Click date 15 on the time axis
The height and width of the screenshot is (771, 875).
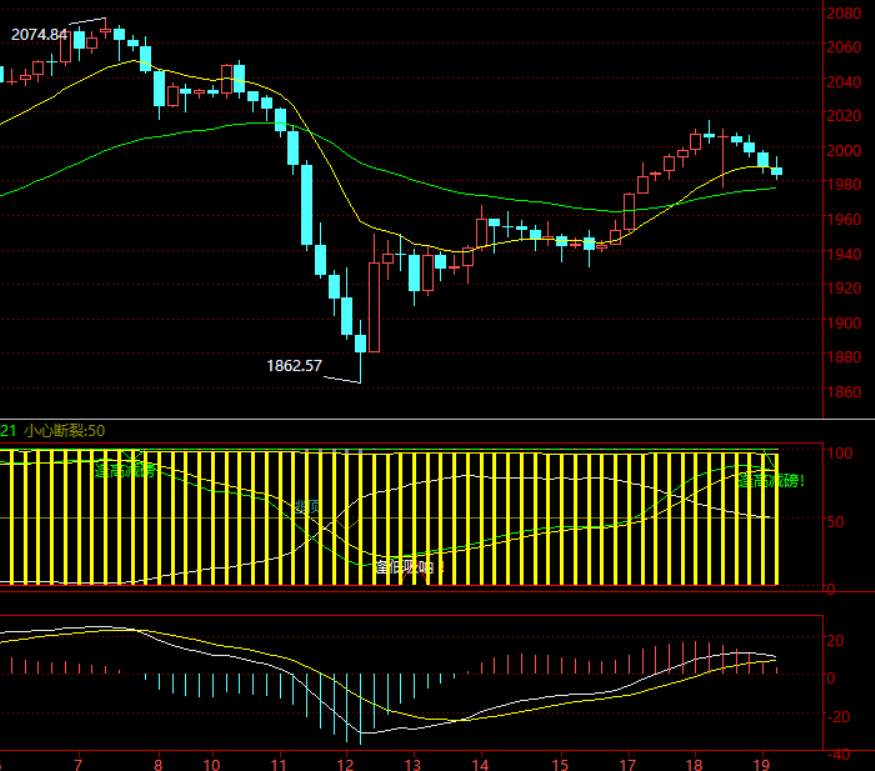[x=560, y=764]
